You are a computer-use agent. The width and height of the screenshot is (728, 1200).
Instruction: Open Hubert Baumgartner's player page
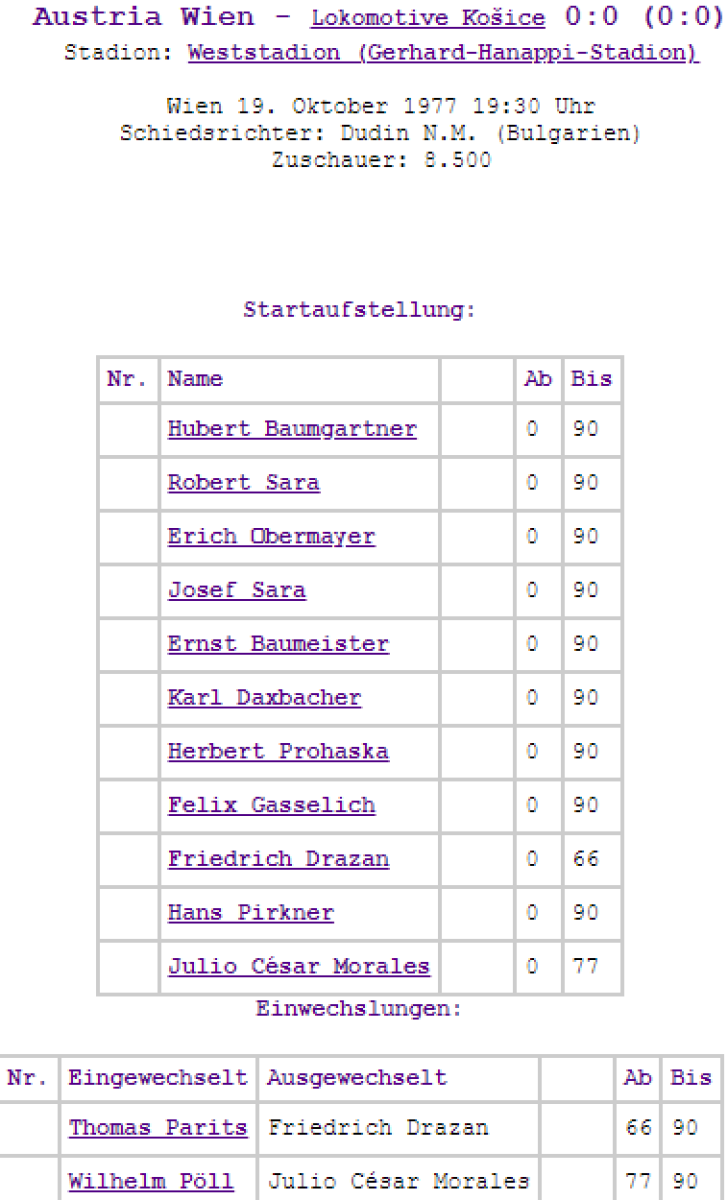click(292, 429)
